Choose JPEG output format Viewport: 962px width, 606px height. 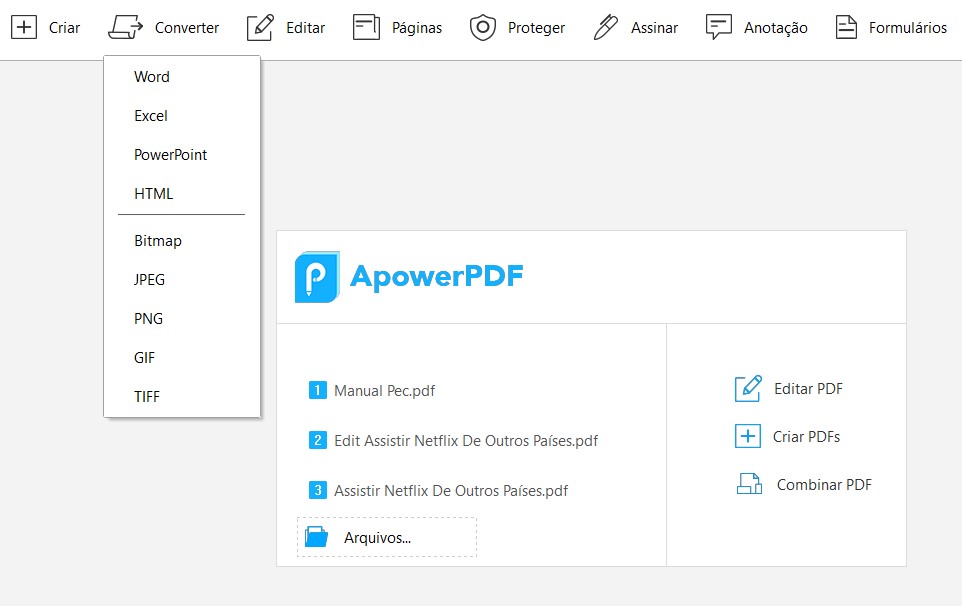(x=148, y=279)
